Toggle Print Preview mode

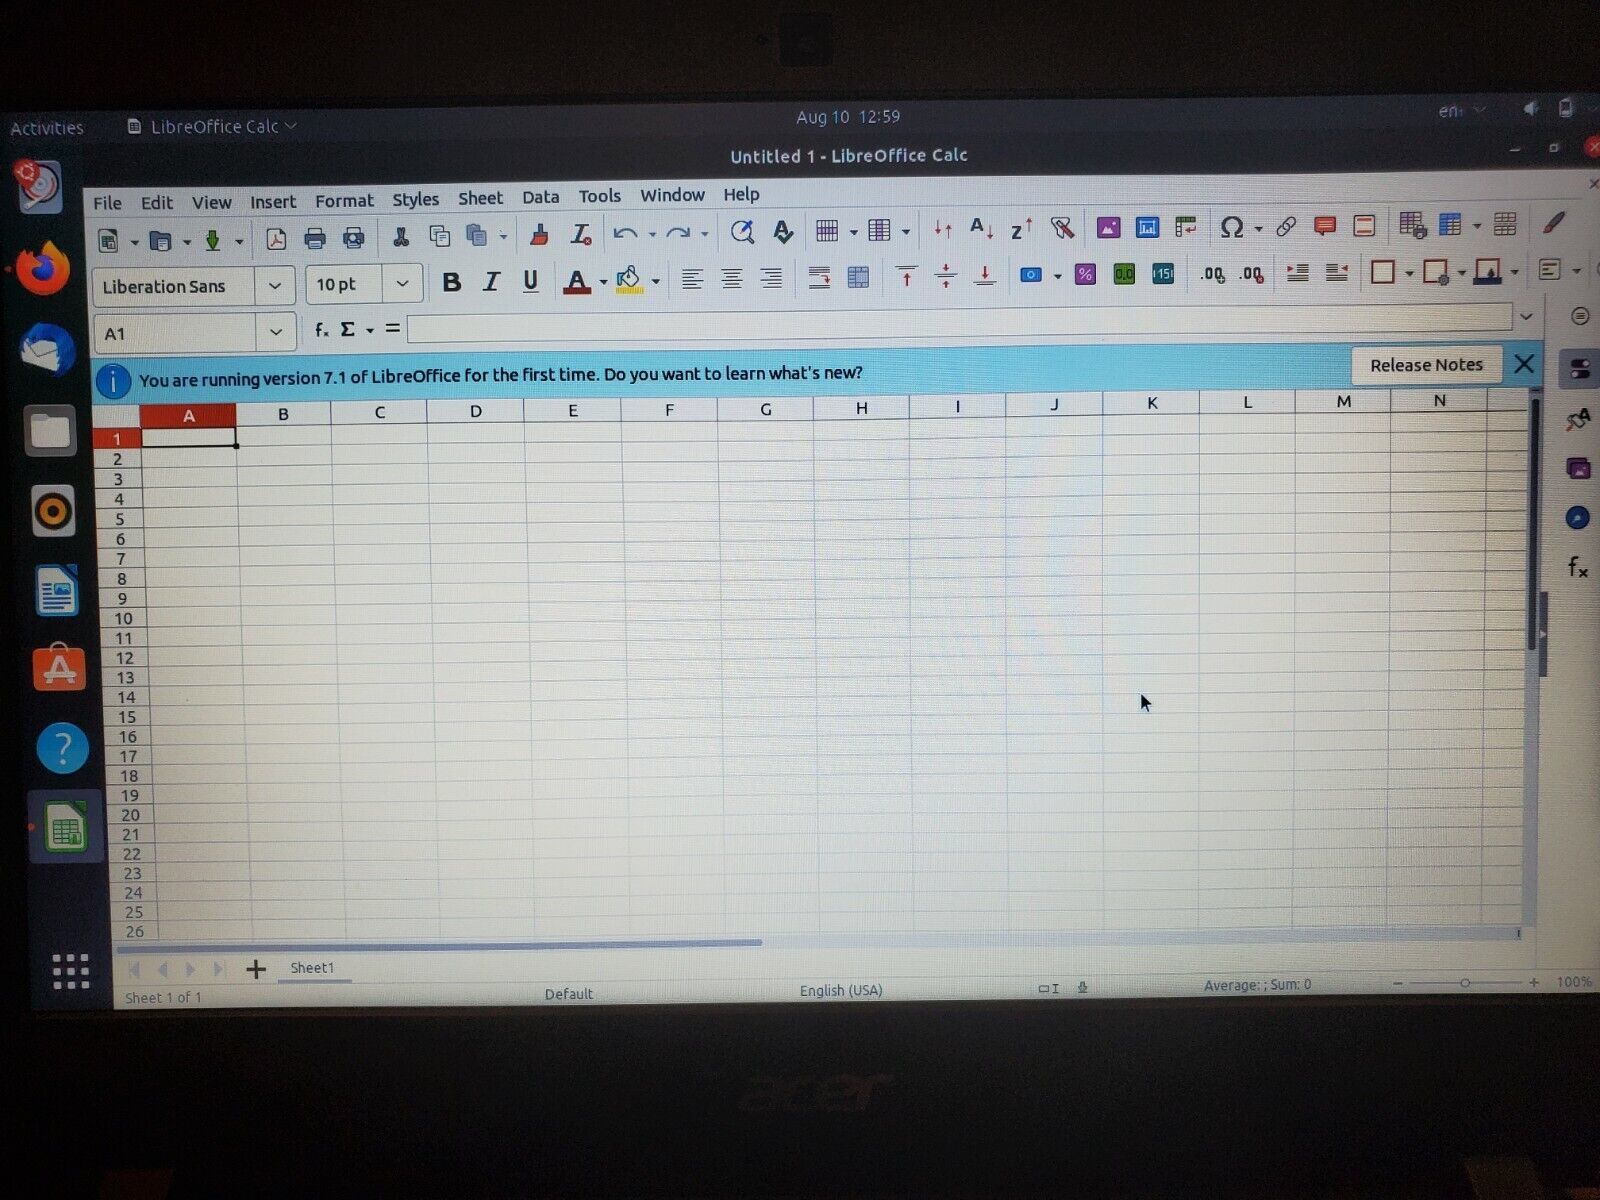coord(354,238)
